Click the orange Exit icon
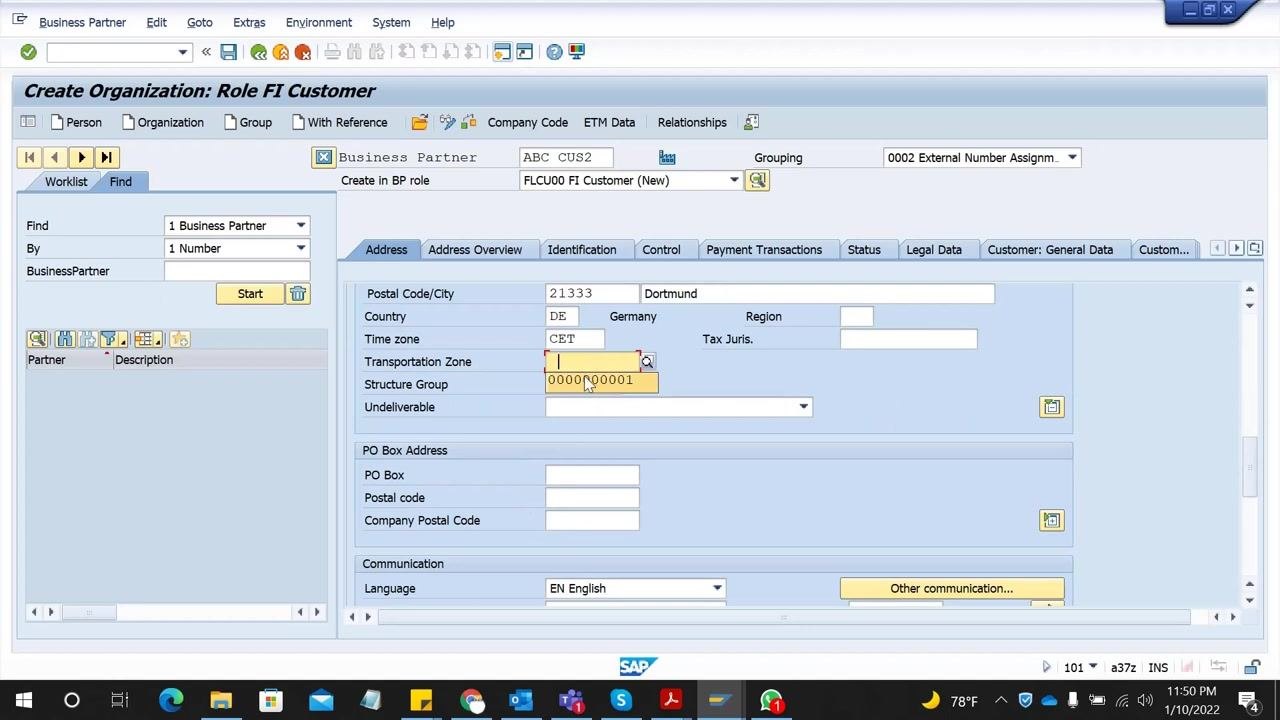Screen dimensions: 1280x720 (x=281, y=52)
